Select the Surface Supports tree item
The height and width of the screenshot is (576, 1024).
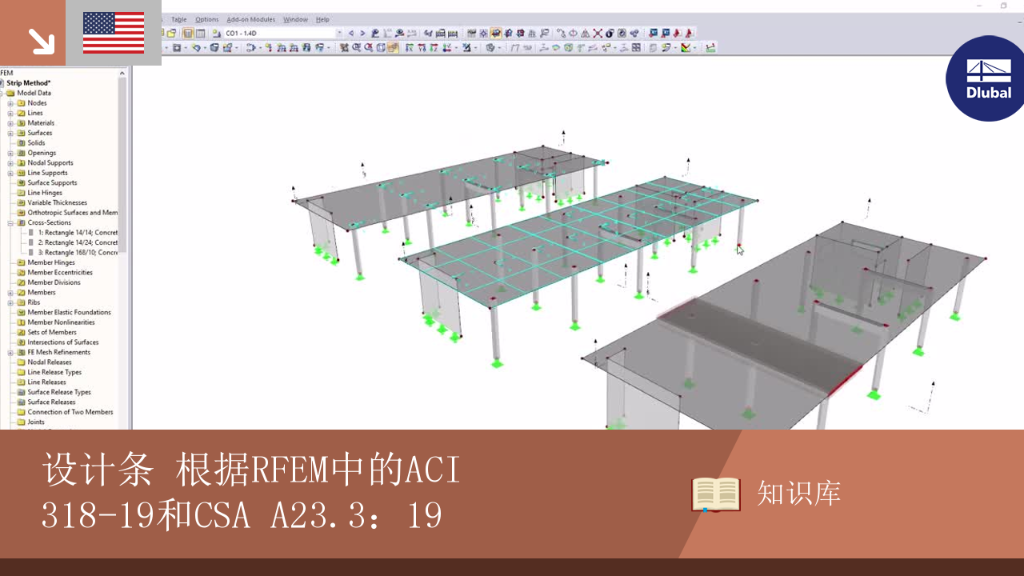pyautogui.click(x=52, y=183)
